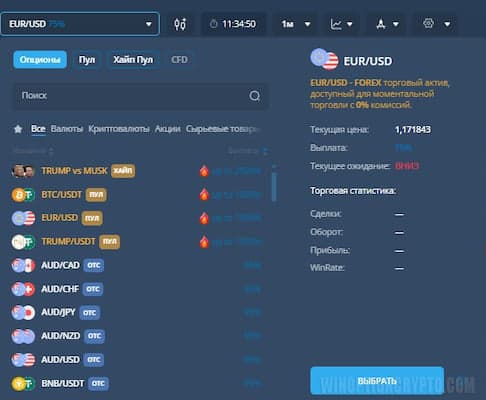Select TRUMP/USDT pool asset
Image resolution: width=486 pixels, height=400 pixels.
pyautogui.click(x=140, y=242)
